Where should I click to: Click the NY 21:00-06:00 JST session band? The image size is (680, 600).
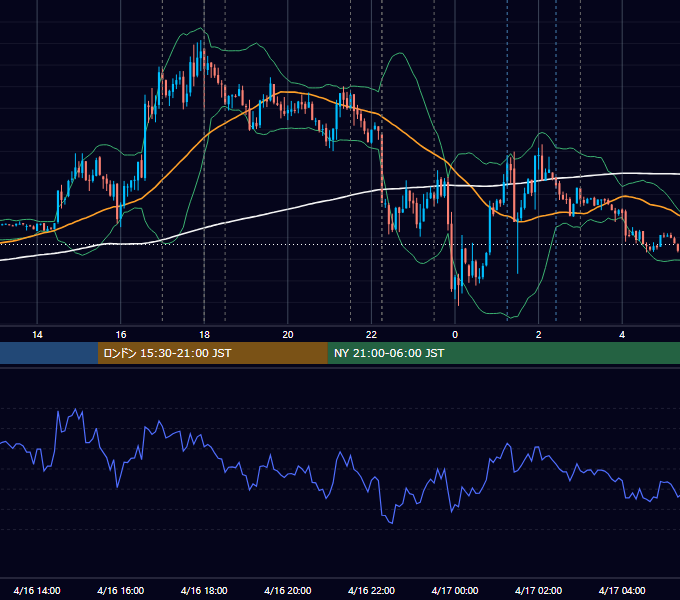(x=503, y=353)
